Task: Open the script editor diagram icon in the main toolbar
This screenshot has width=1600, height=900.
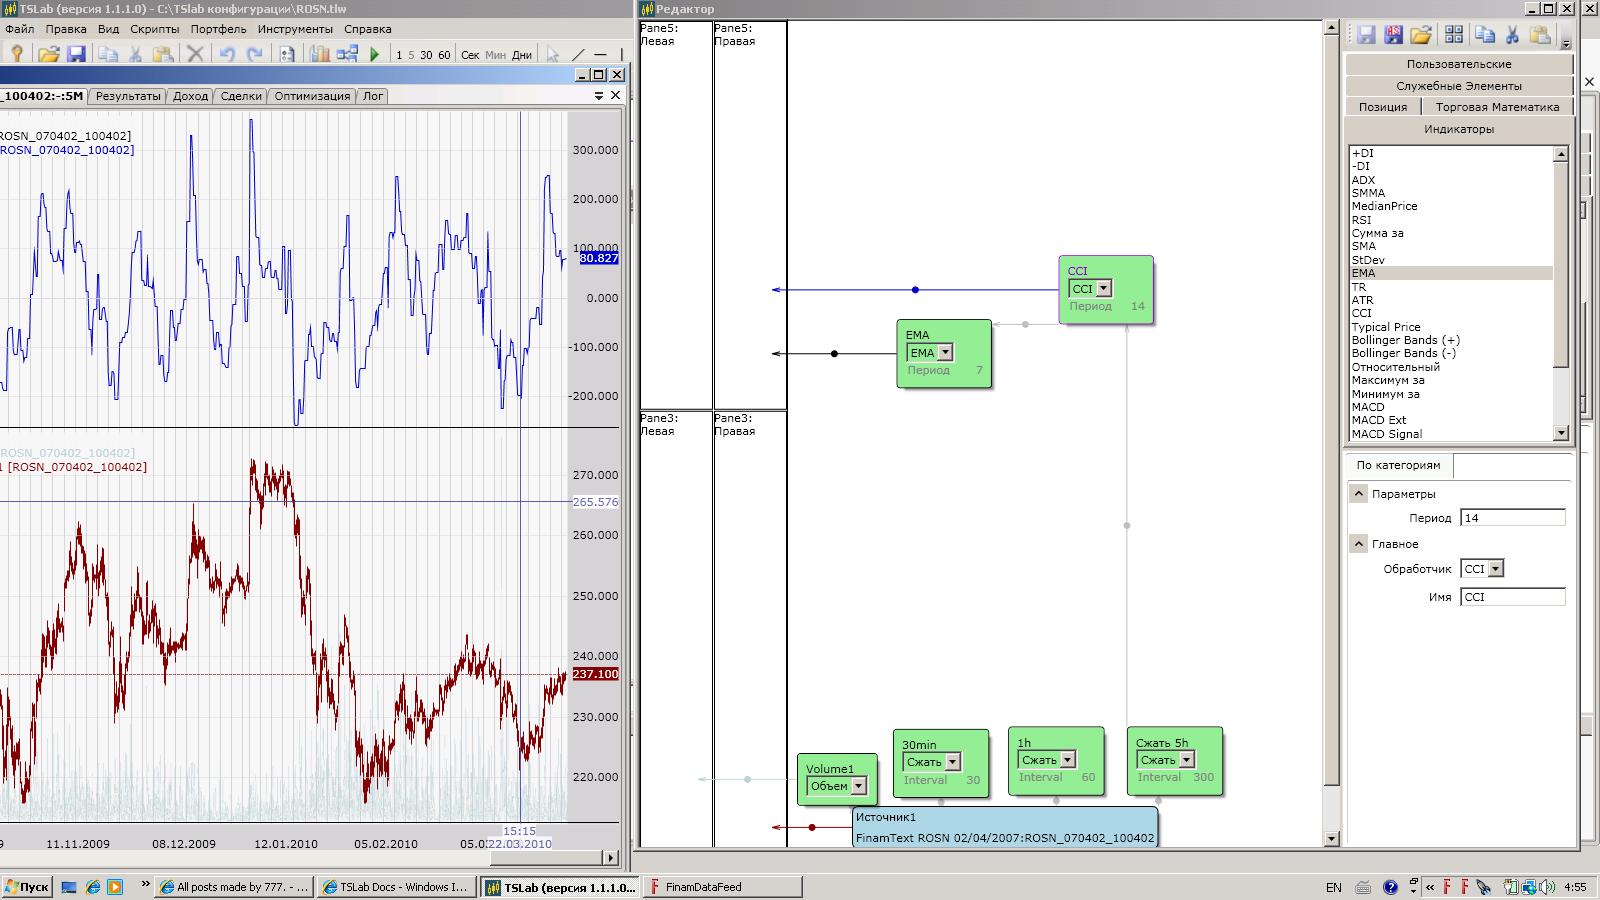Action: (347, 54)
